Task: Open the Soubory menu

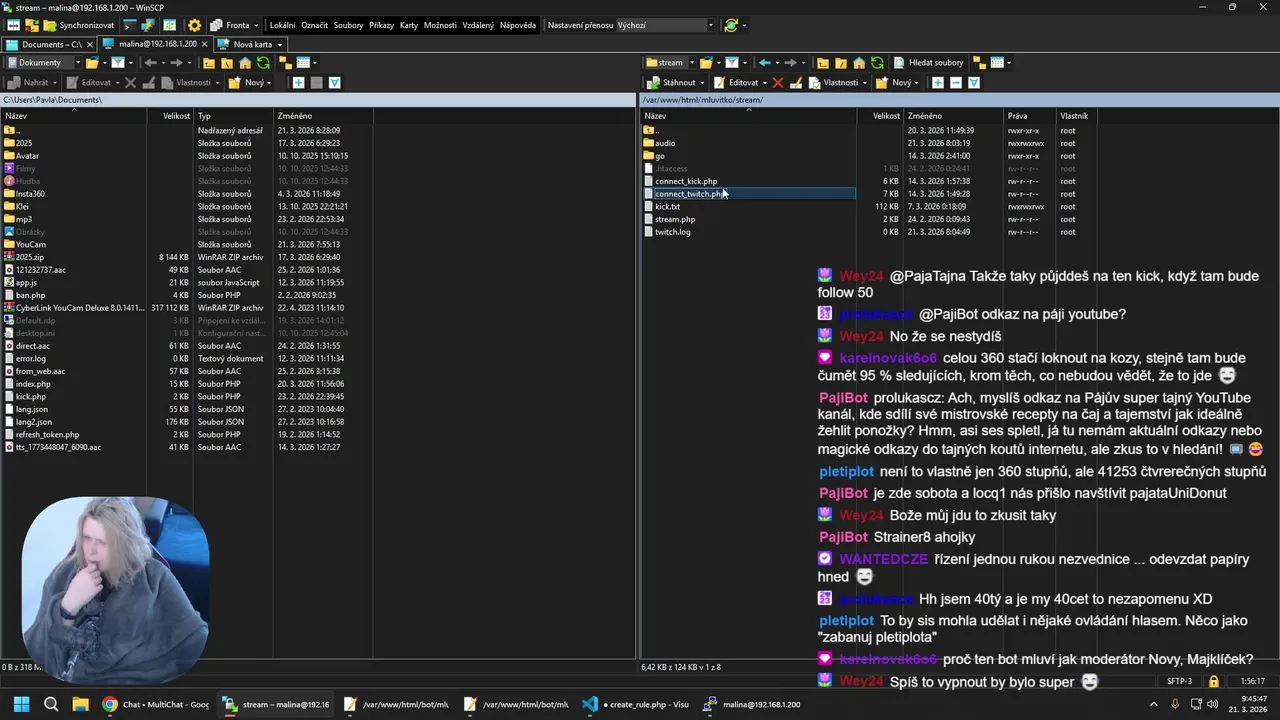Action: tap(348, 25)
